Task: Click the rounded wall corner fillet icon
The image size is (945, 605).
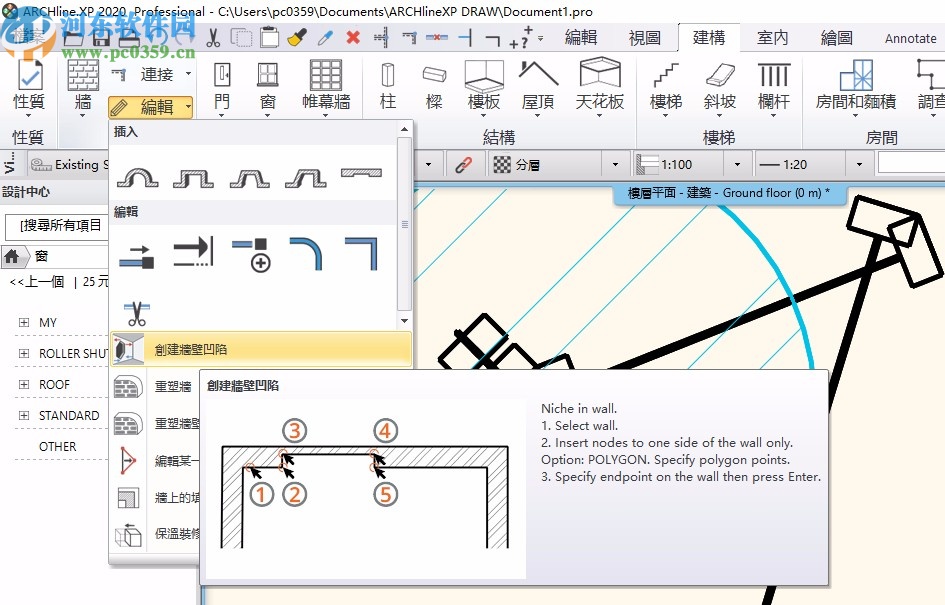Action: [306, 253]
